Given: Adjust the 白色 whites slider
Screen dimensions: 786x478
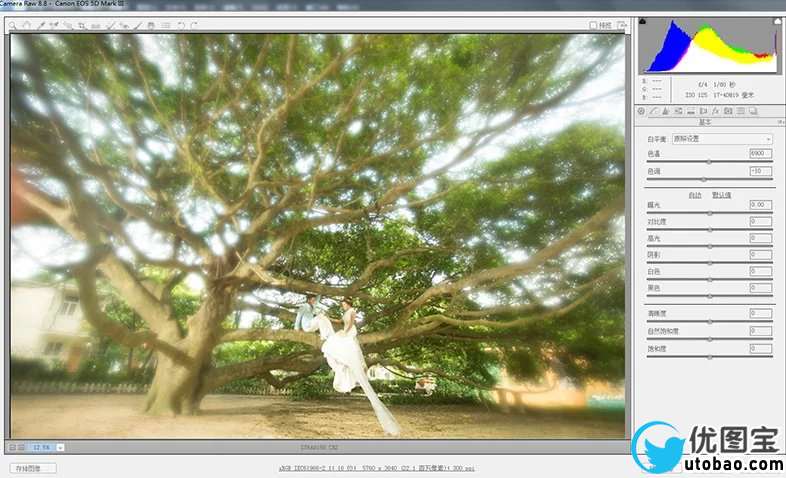Looking at the screenshot, I should tap(709, 280).
